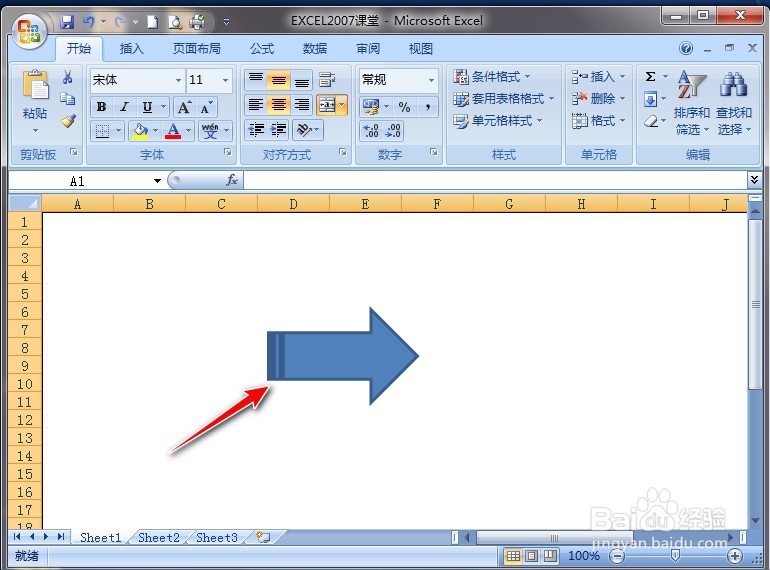Set bottom vertical alignment
770x570 pixels.
(x=302, y=80)
